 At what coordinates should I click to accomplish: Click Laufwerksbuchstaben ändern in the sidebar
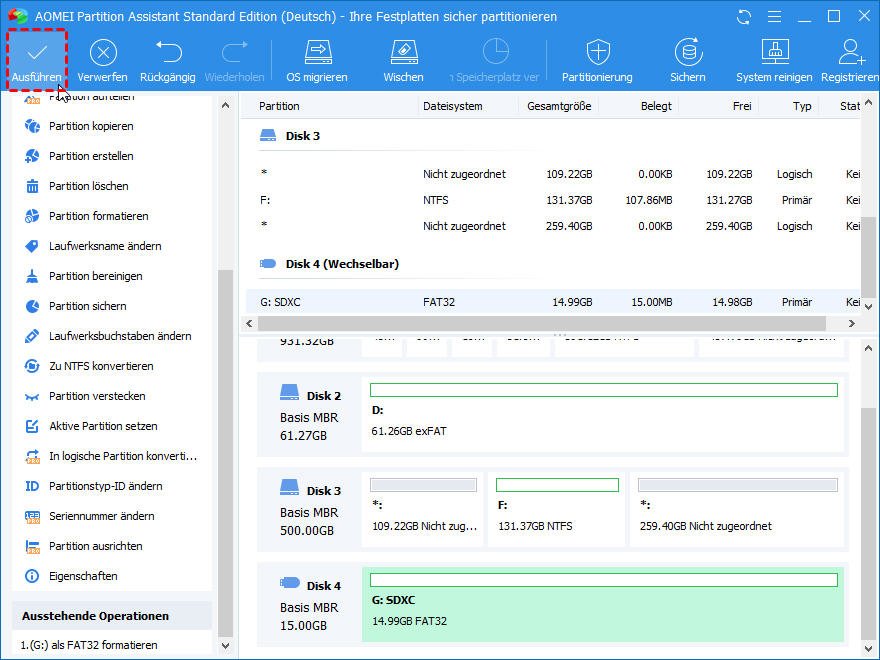(119, 336)
